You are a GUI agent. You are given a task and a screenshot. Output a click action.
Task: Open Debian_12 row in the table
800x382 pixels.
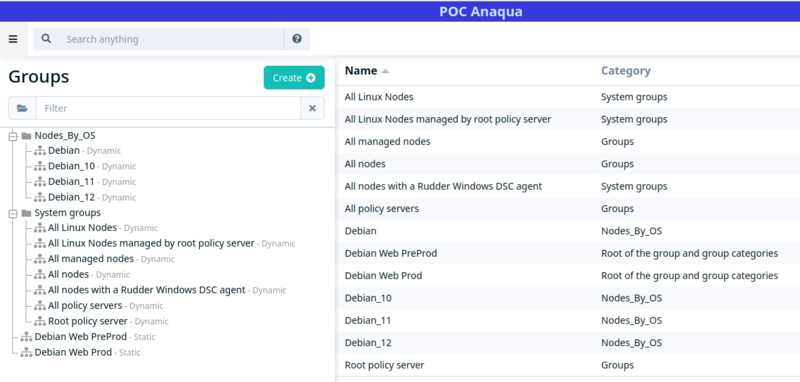tap(567, 343)
